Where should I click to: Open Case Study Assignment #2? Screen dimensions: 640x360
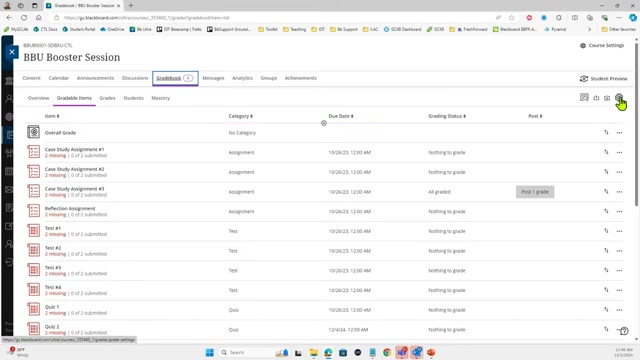click(74, 169)
